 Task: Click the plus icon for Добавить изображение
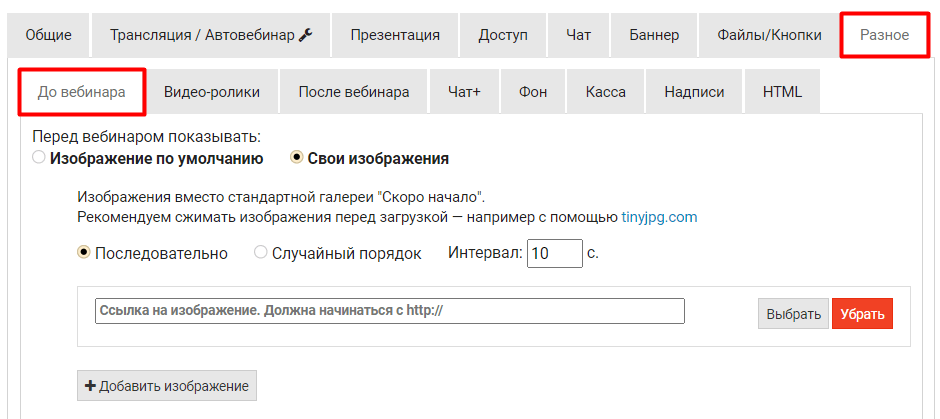[90, 386]
